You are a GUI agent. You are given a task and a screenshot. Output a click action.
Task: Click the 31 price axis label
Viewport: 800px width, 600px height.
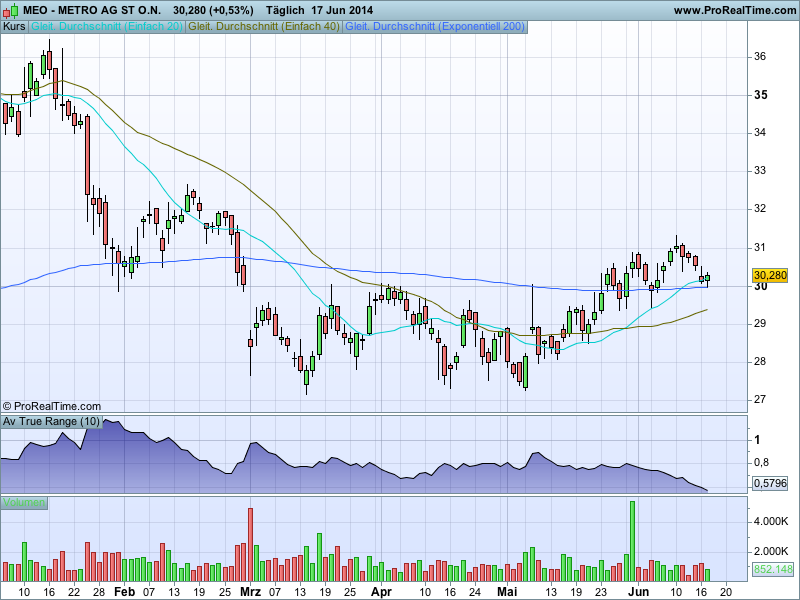click(760, 247)
